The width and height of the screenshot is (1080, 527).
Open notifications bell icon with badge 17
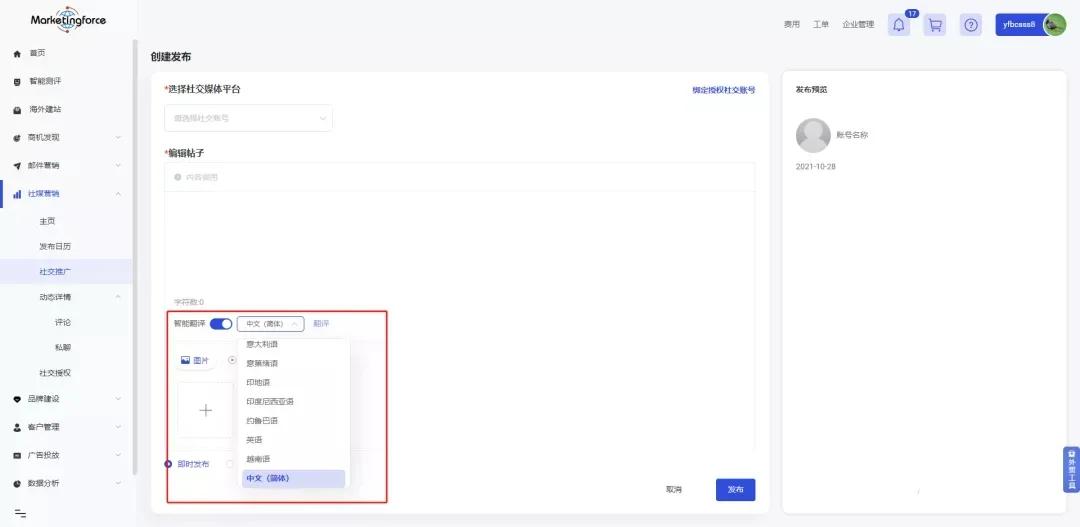pos(899,25)
